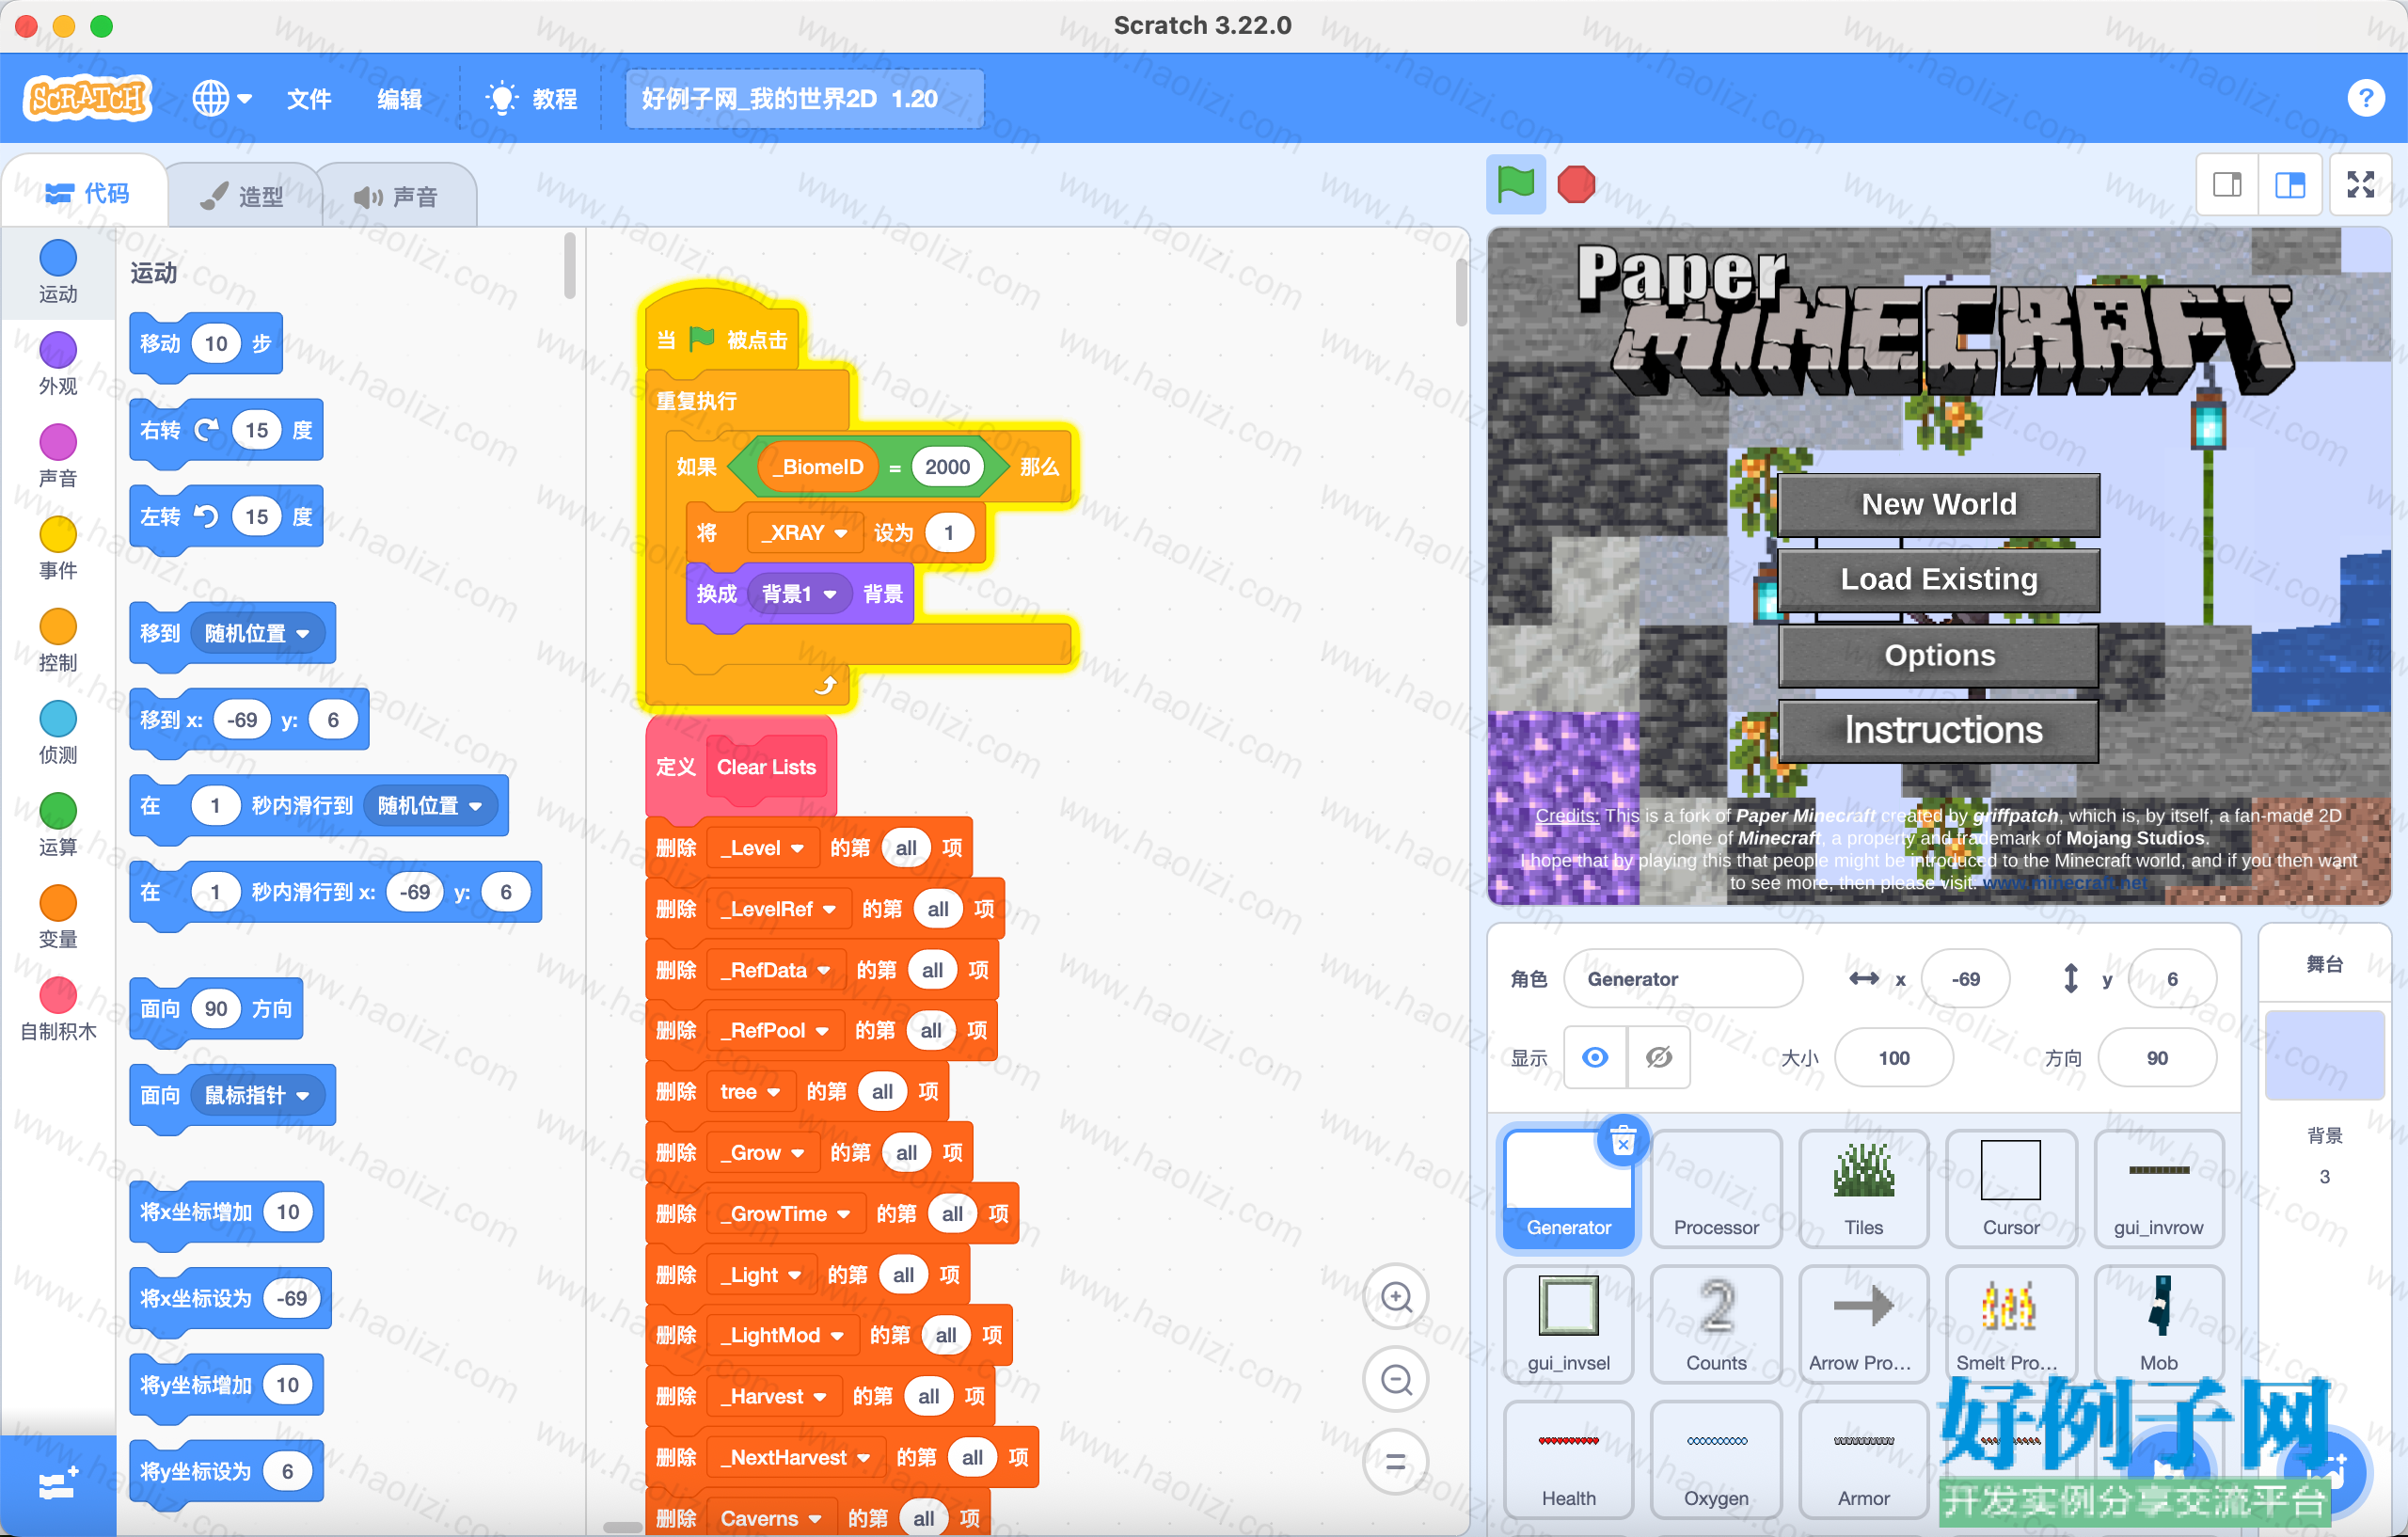Expand the 背景1 backdrop dropdown
The width and height of the screenshot is (2408, 1537).
pos(798,594)
